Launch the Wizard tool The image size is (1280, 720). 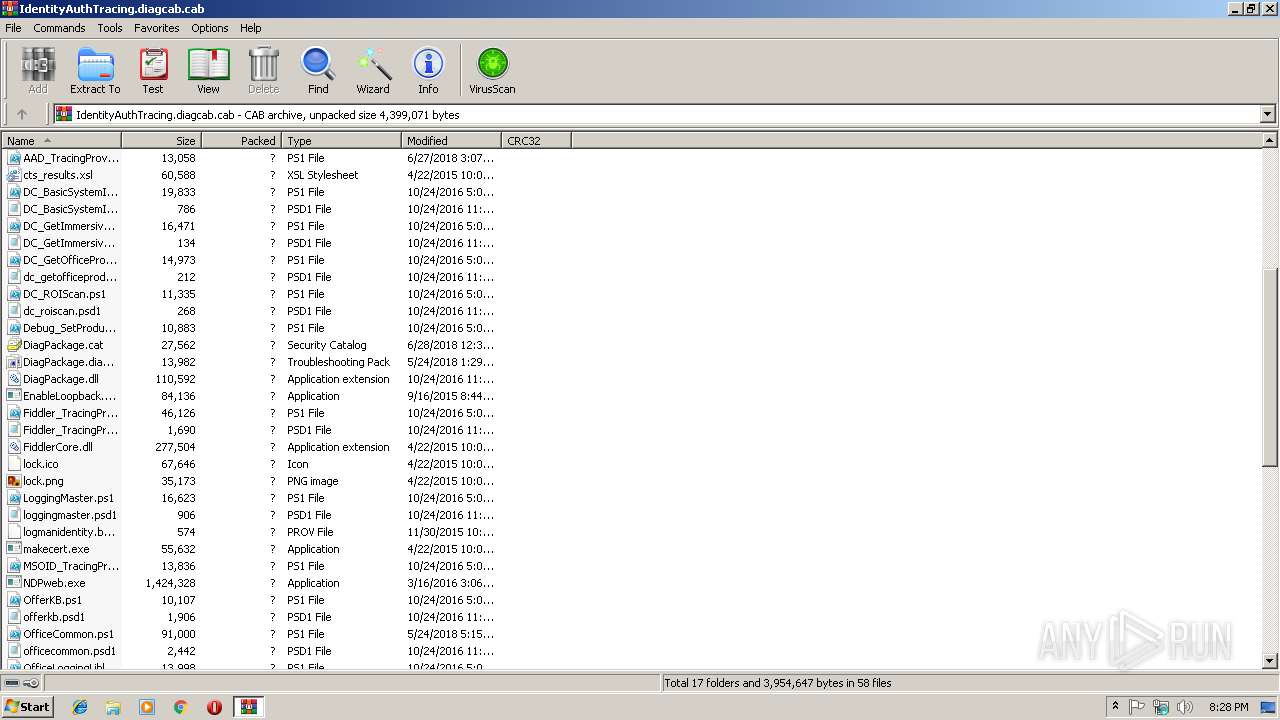[x=373, y=71]
